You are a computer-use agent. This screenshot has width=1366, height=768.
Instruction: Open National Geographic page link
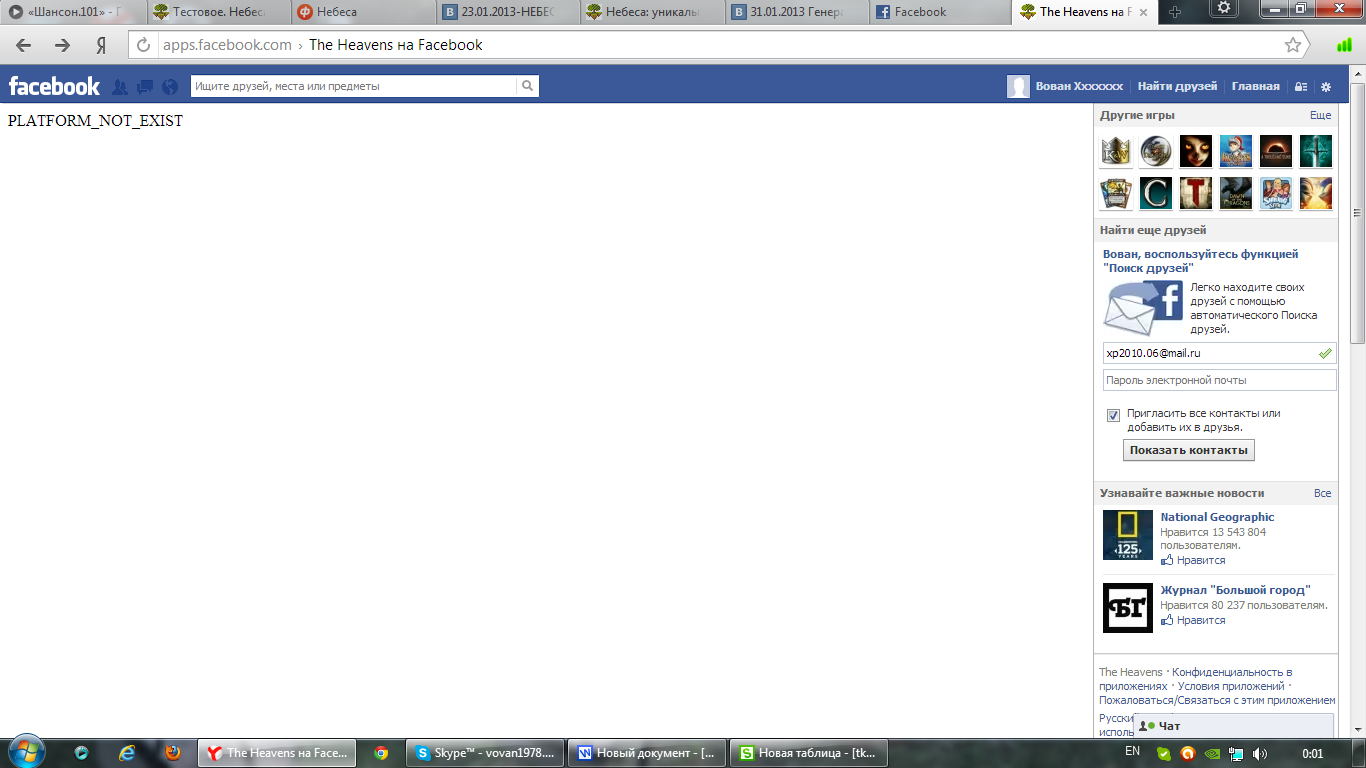pos(1217,517)
